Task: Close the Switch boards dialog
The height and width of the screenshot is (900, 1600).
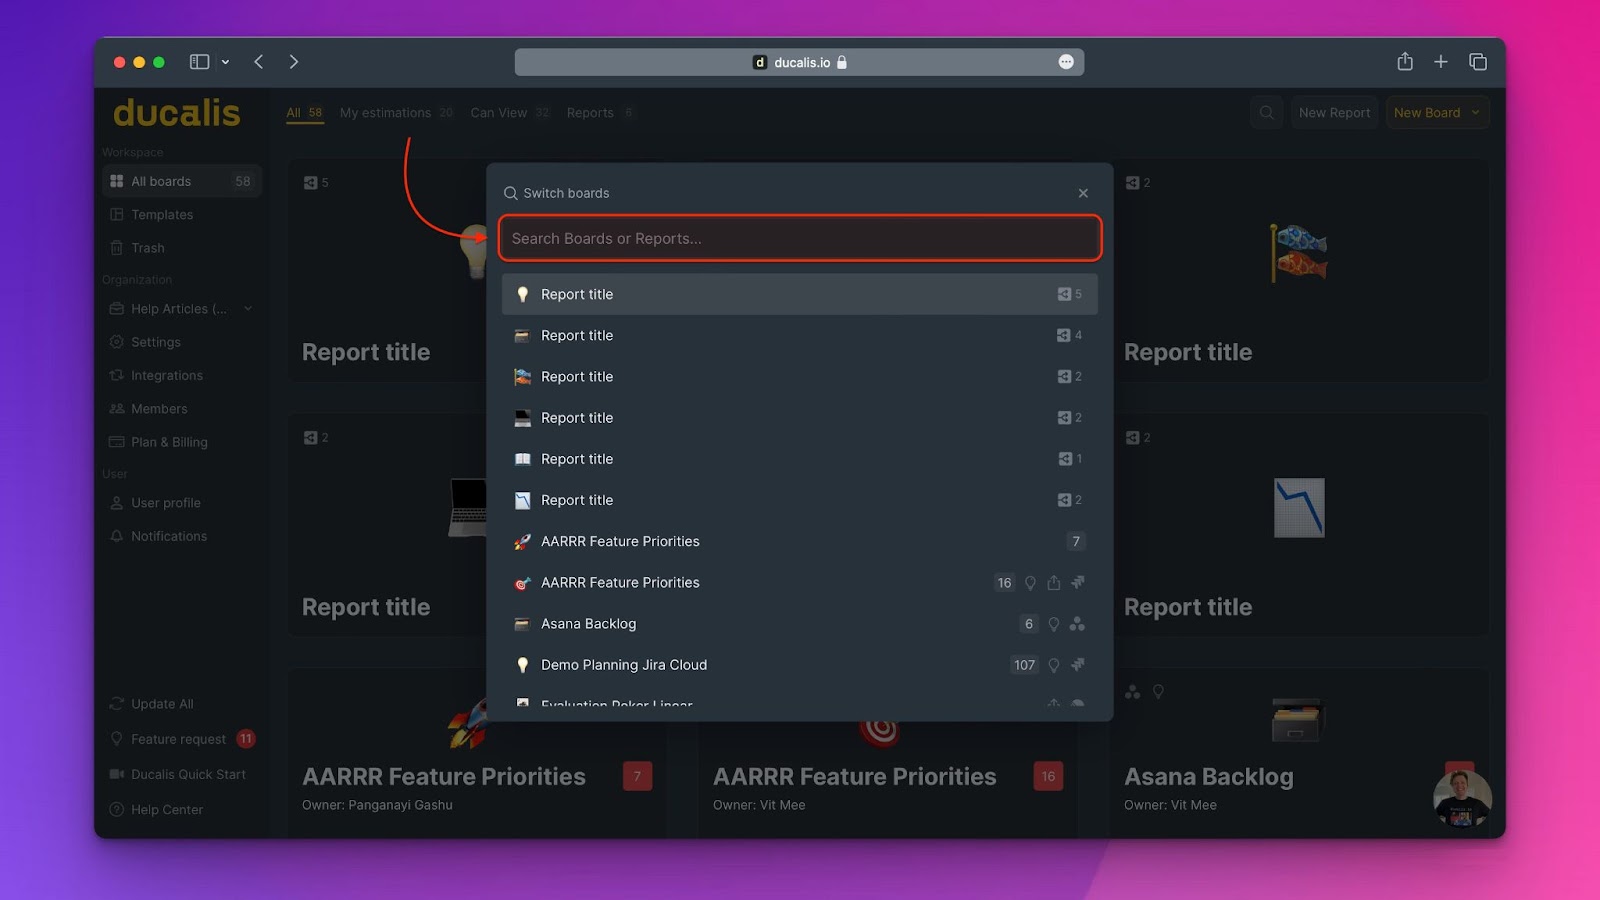Action: (1083, 193)
